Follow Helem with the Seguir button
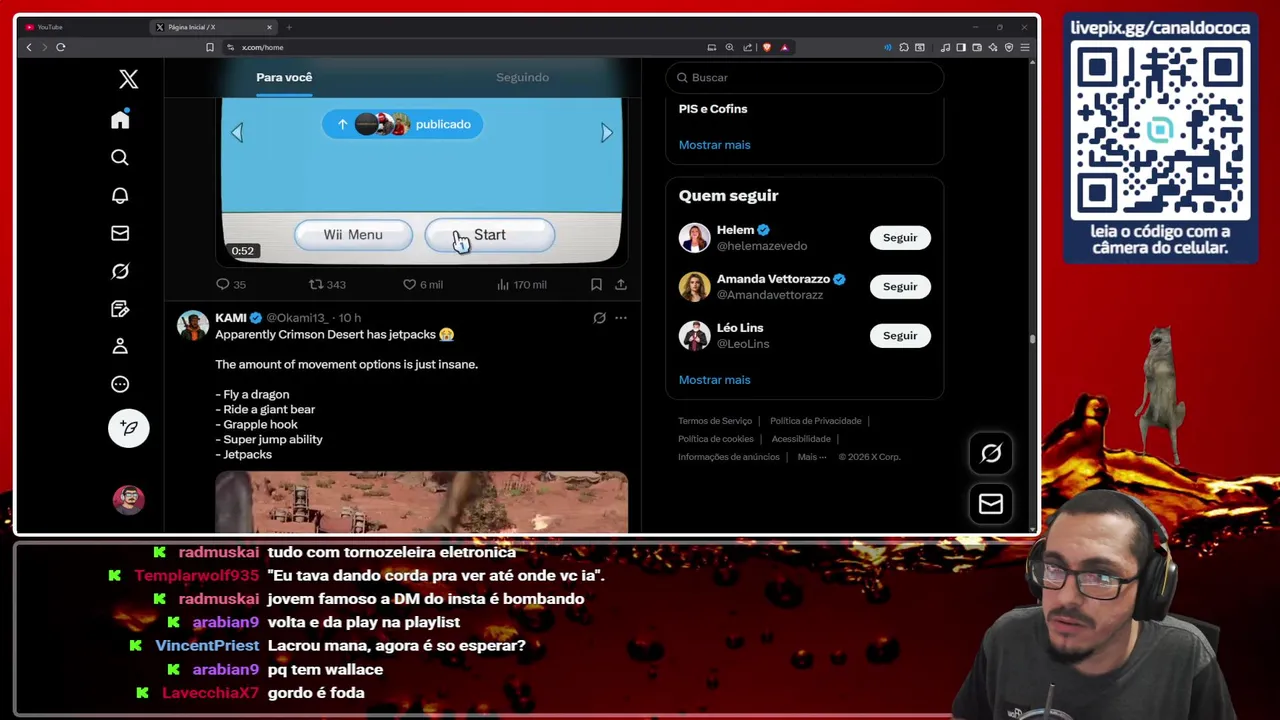The width and height of the screenshot is (1280, 720). [x=900, y=238]
